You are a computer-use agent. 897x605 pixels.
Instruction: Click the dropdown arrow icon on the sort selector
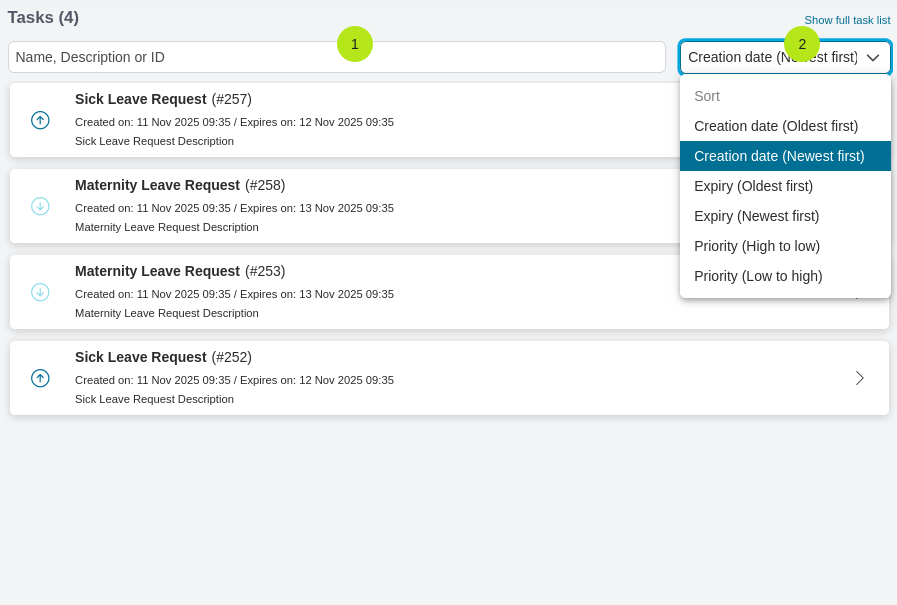click(872, 57)
